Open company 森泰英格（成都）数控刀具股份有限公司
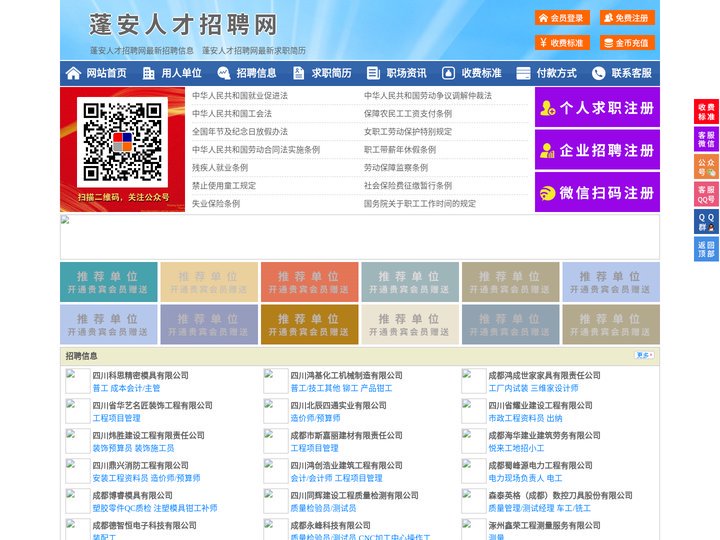This screenshot has height=540, width=720. pos(560,495)
